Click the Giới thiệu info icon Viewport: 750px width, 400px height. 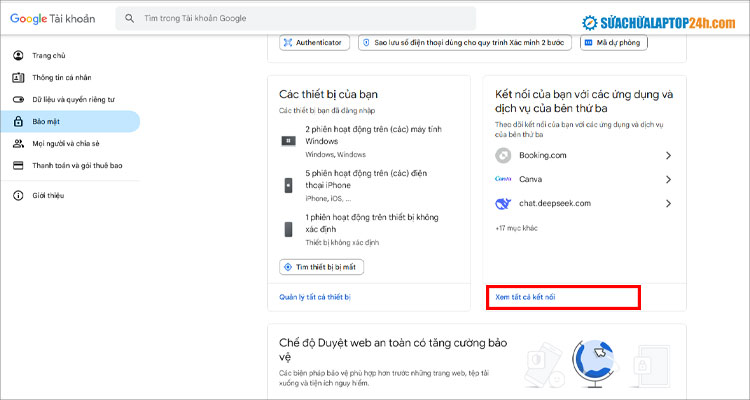[x=18, y=195]
